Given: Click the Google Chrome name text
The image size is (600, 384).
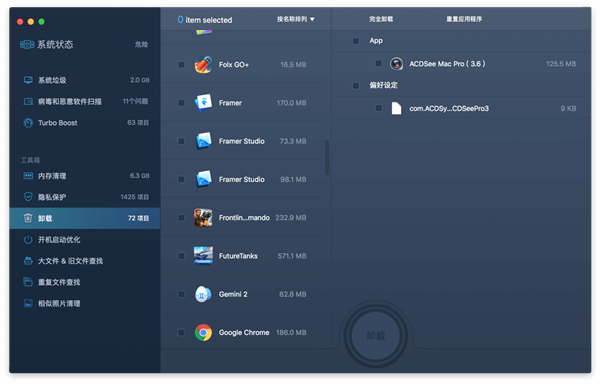Looking at the screenshot, I should click(x=244, y=332).
